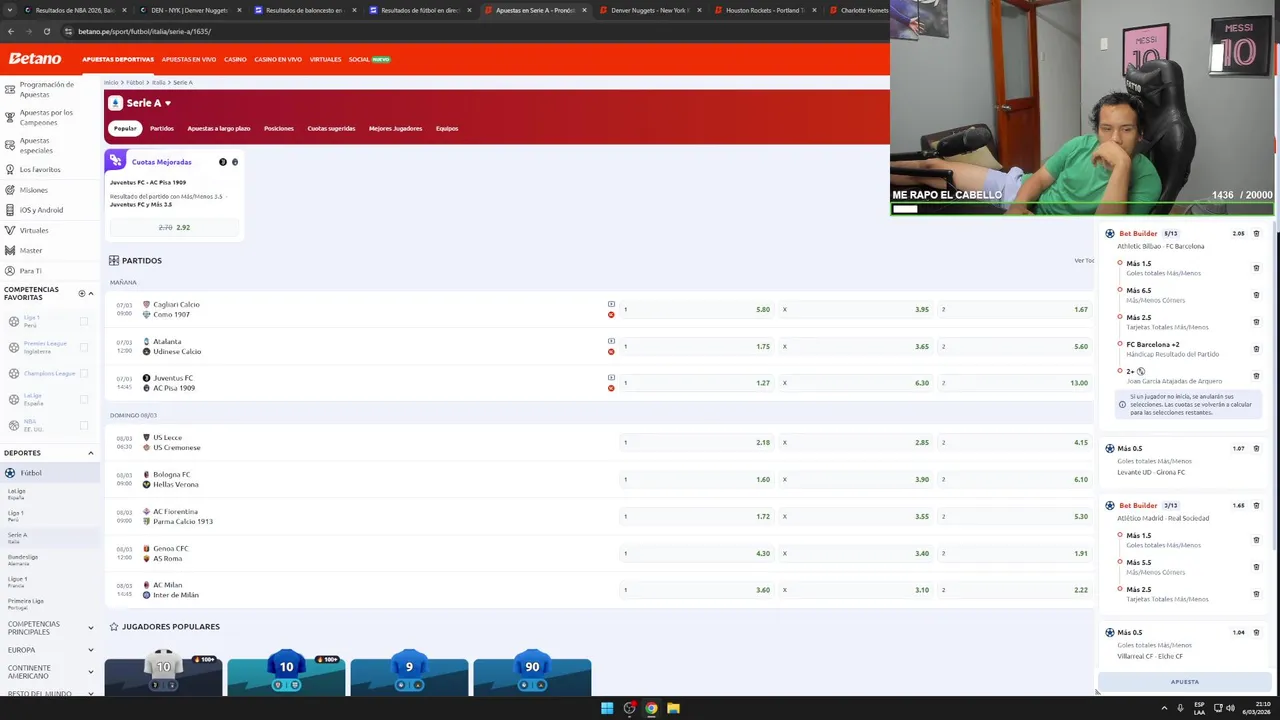Image resolution: width=1280 pixels, height=720 pixels.
Task: Remove the FC Barcelona +2 handicap selection
Action: pos(1257,349)
